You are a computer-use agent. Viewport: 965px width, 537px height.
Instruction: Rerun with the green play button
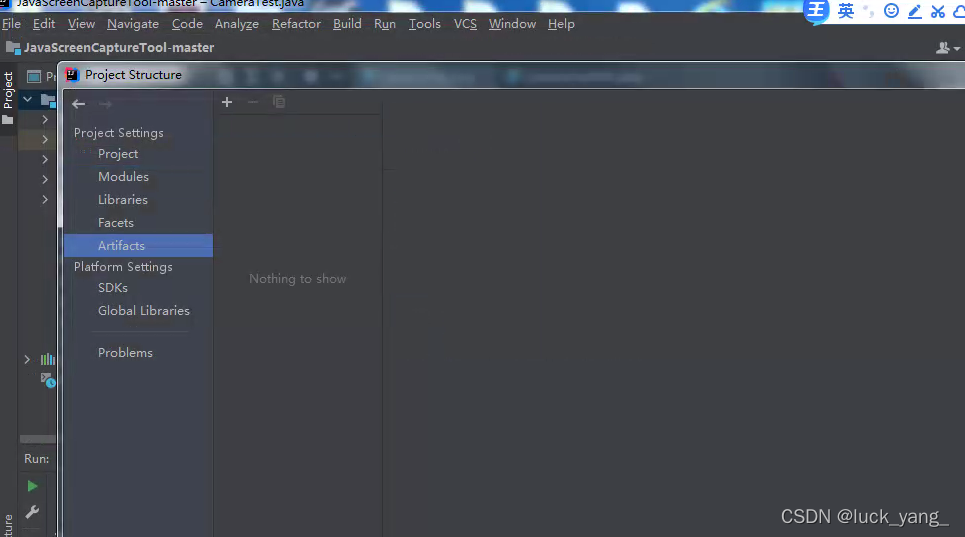(x=33, y=487)
